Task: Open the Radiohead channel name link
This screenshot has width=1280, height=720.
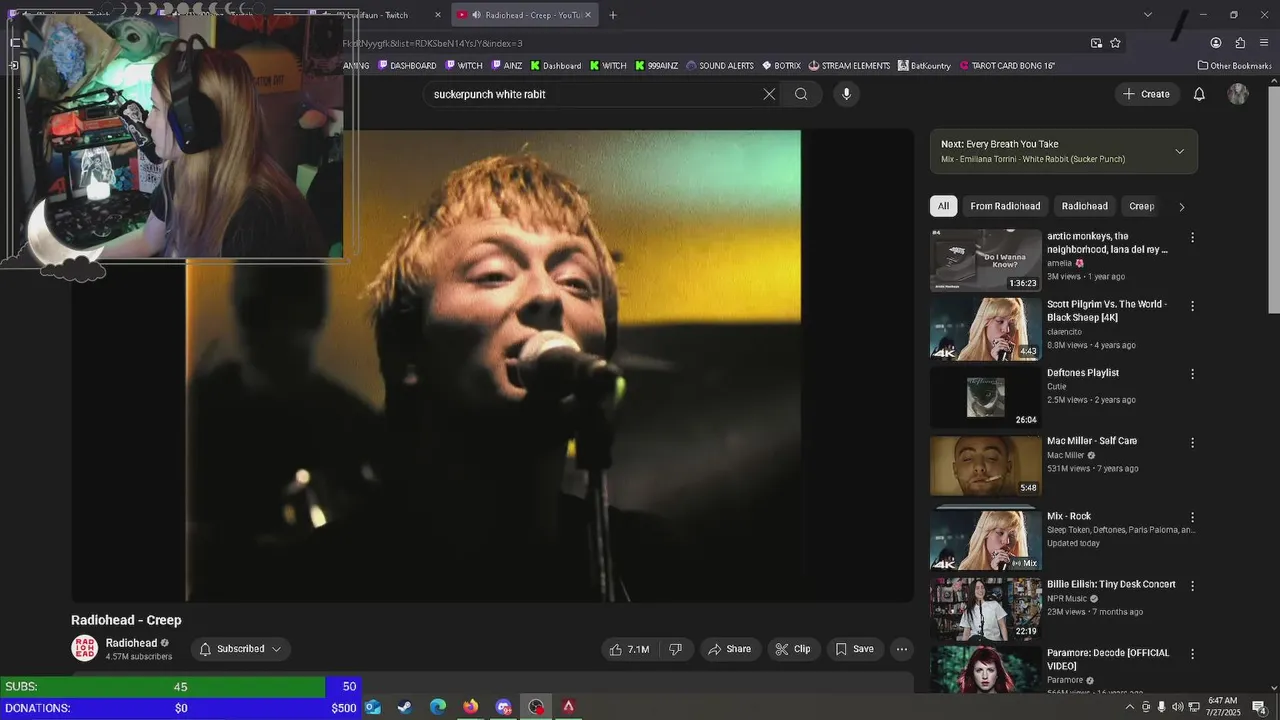Action: click(131, 643)
